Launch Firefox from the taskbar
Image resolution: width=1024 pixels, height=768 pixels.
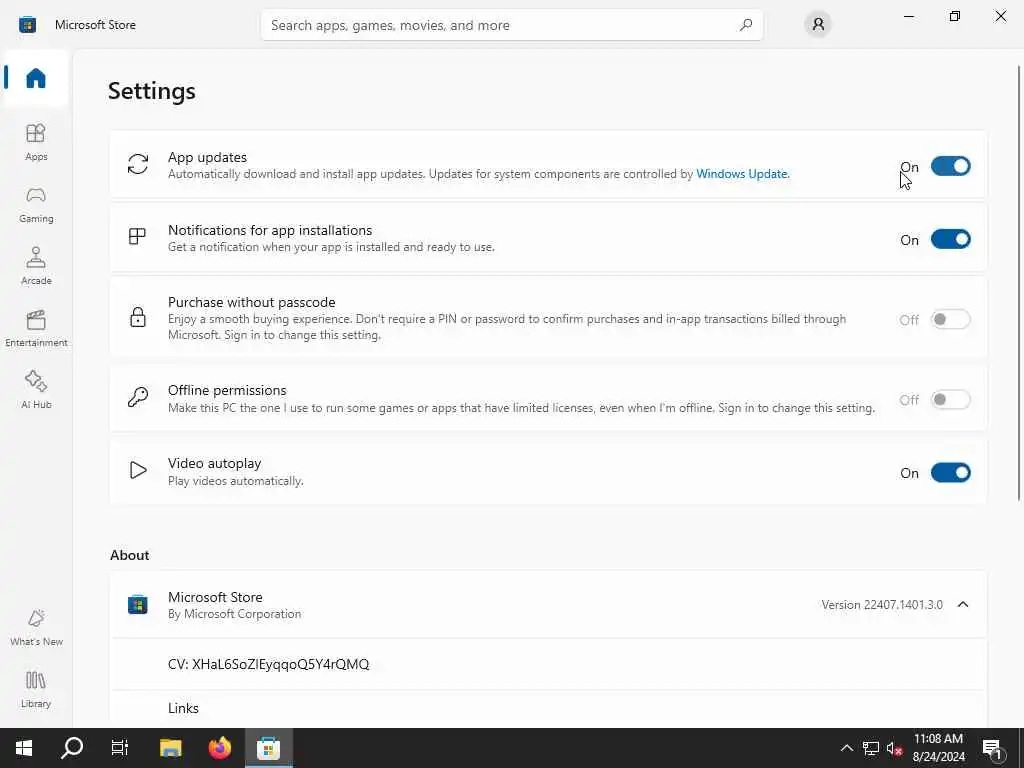click(x=219, y=748)
